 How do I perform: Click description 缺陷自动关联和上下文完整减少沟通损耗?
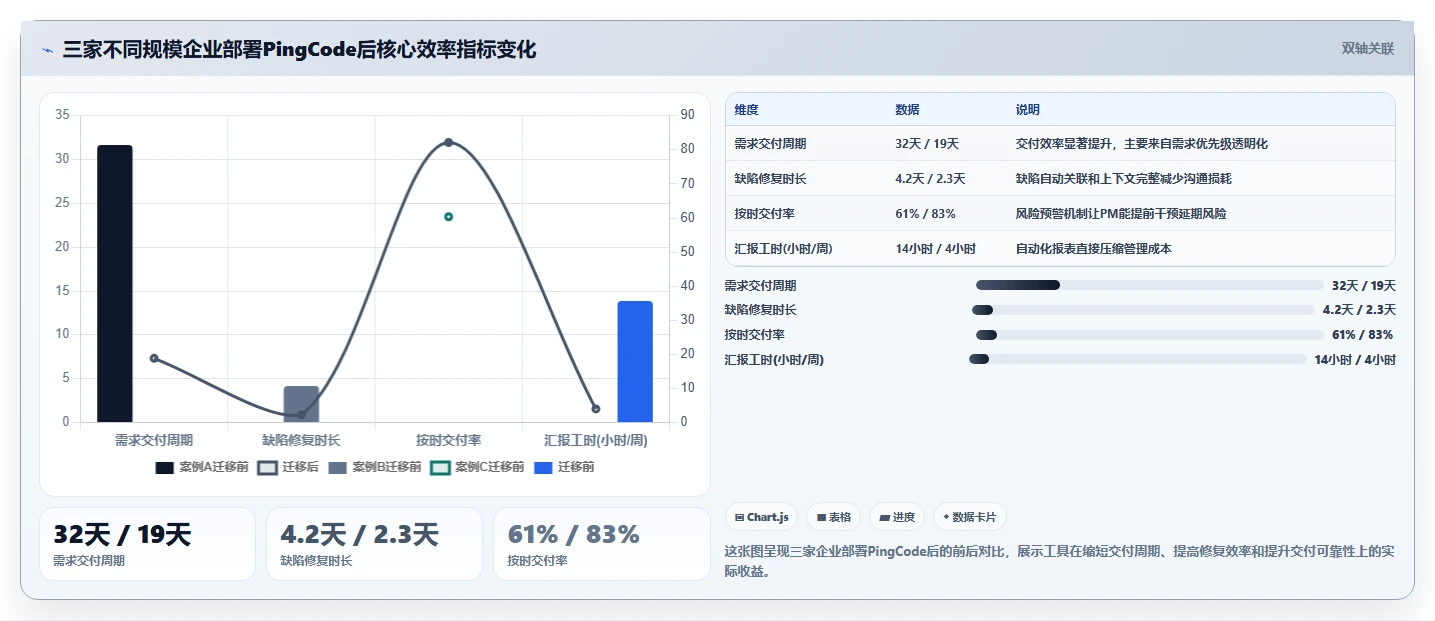pyautogui.click(x=1123, y=179)
